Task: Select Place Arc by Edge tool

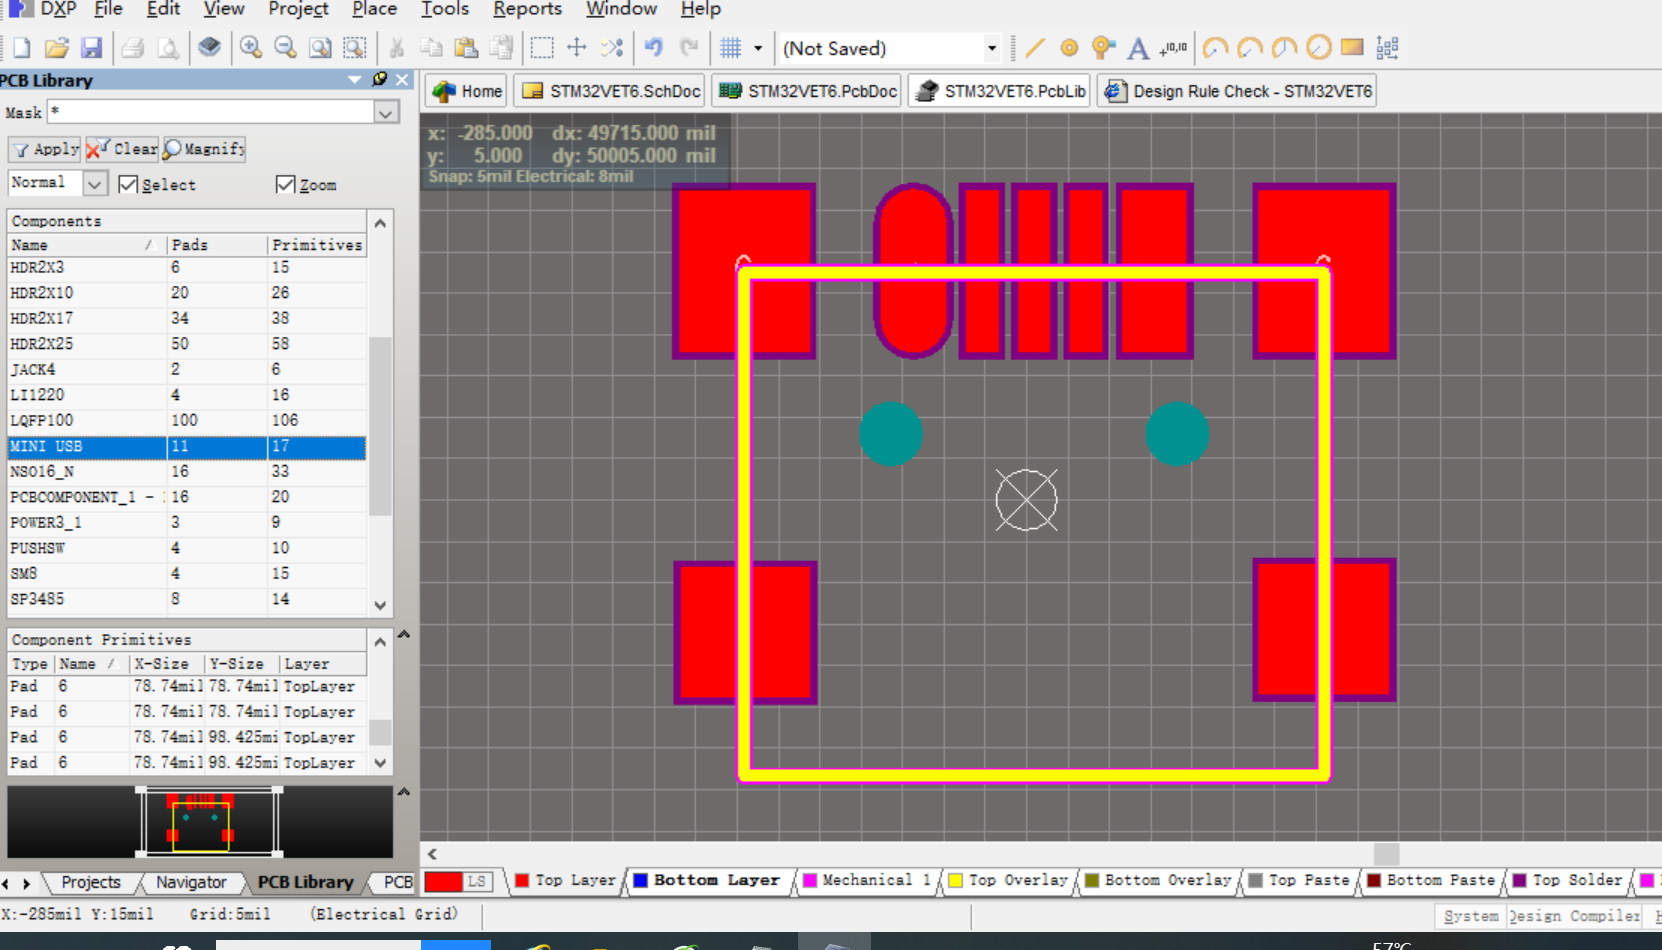Action: coord(1250,48)
